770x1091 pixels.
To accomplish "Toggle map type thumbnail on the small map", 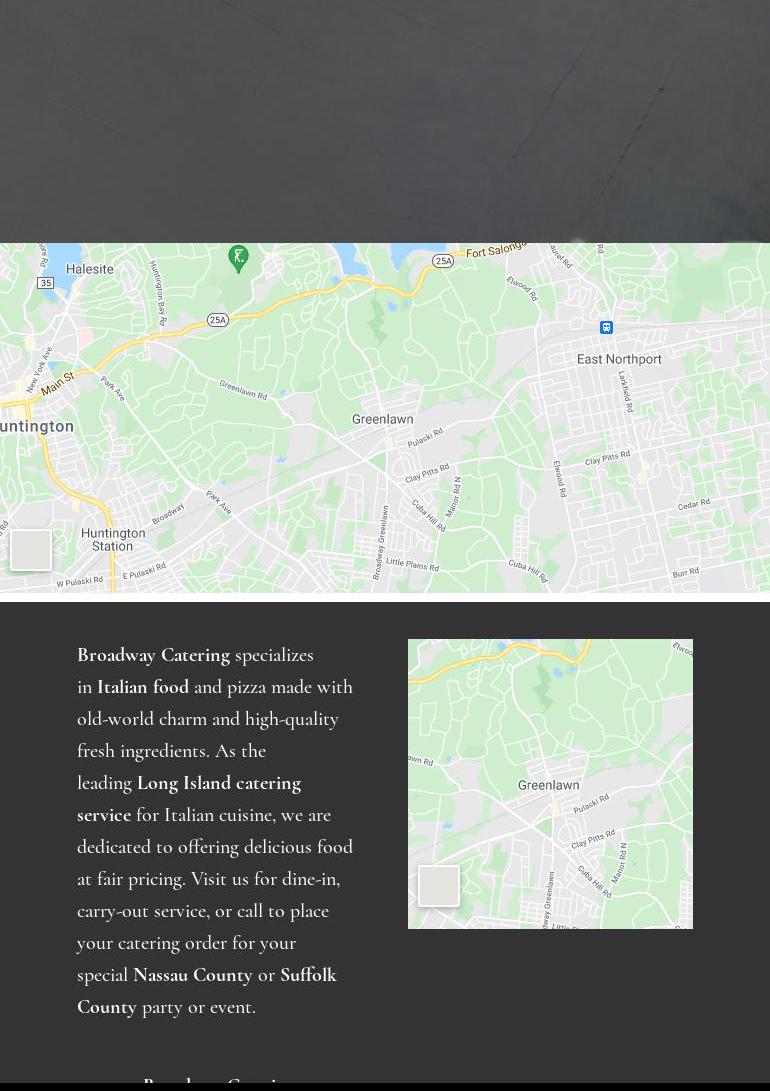I will [438, 886].
